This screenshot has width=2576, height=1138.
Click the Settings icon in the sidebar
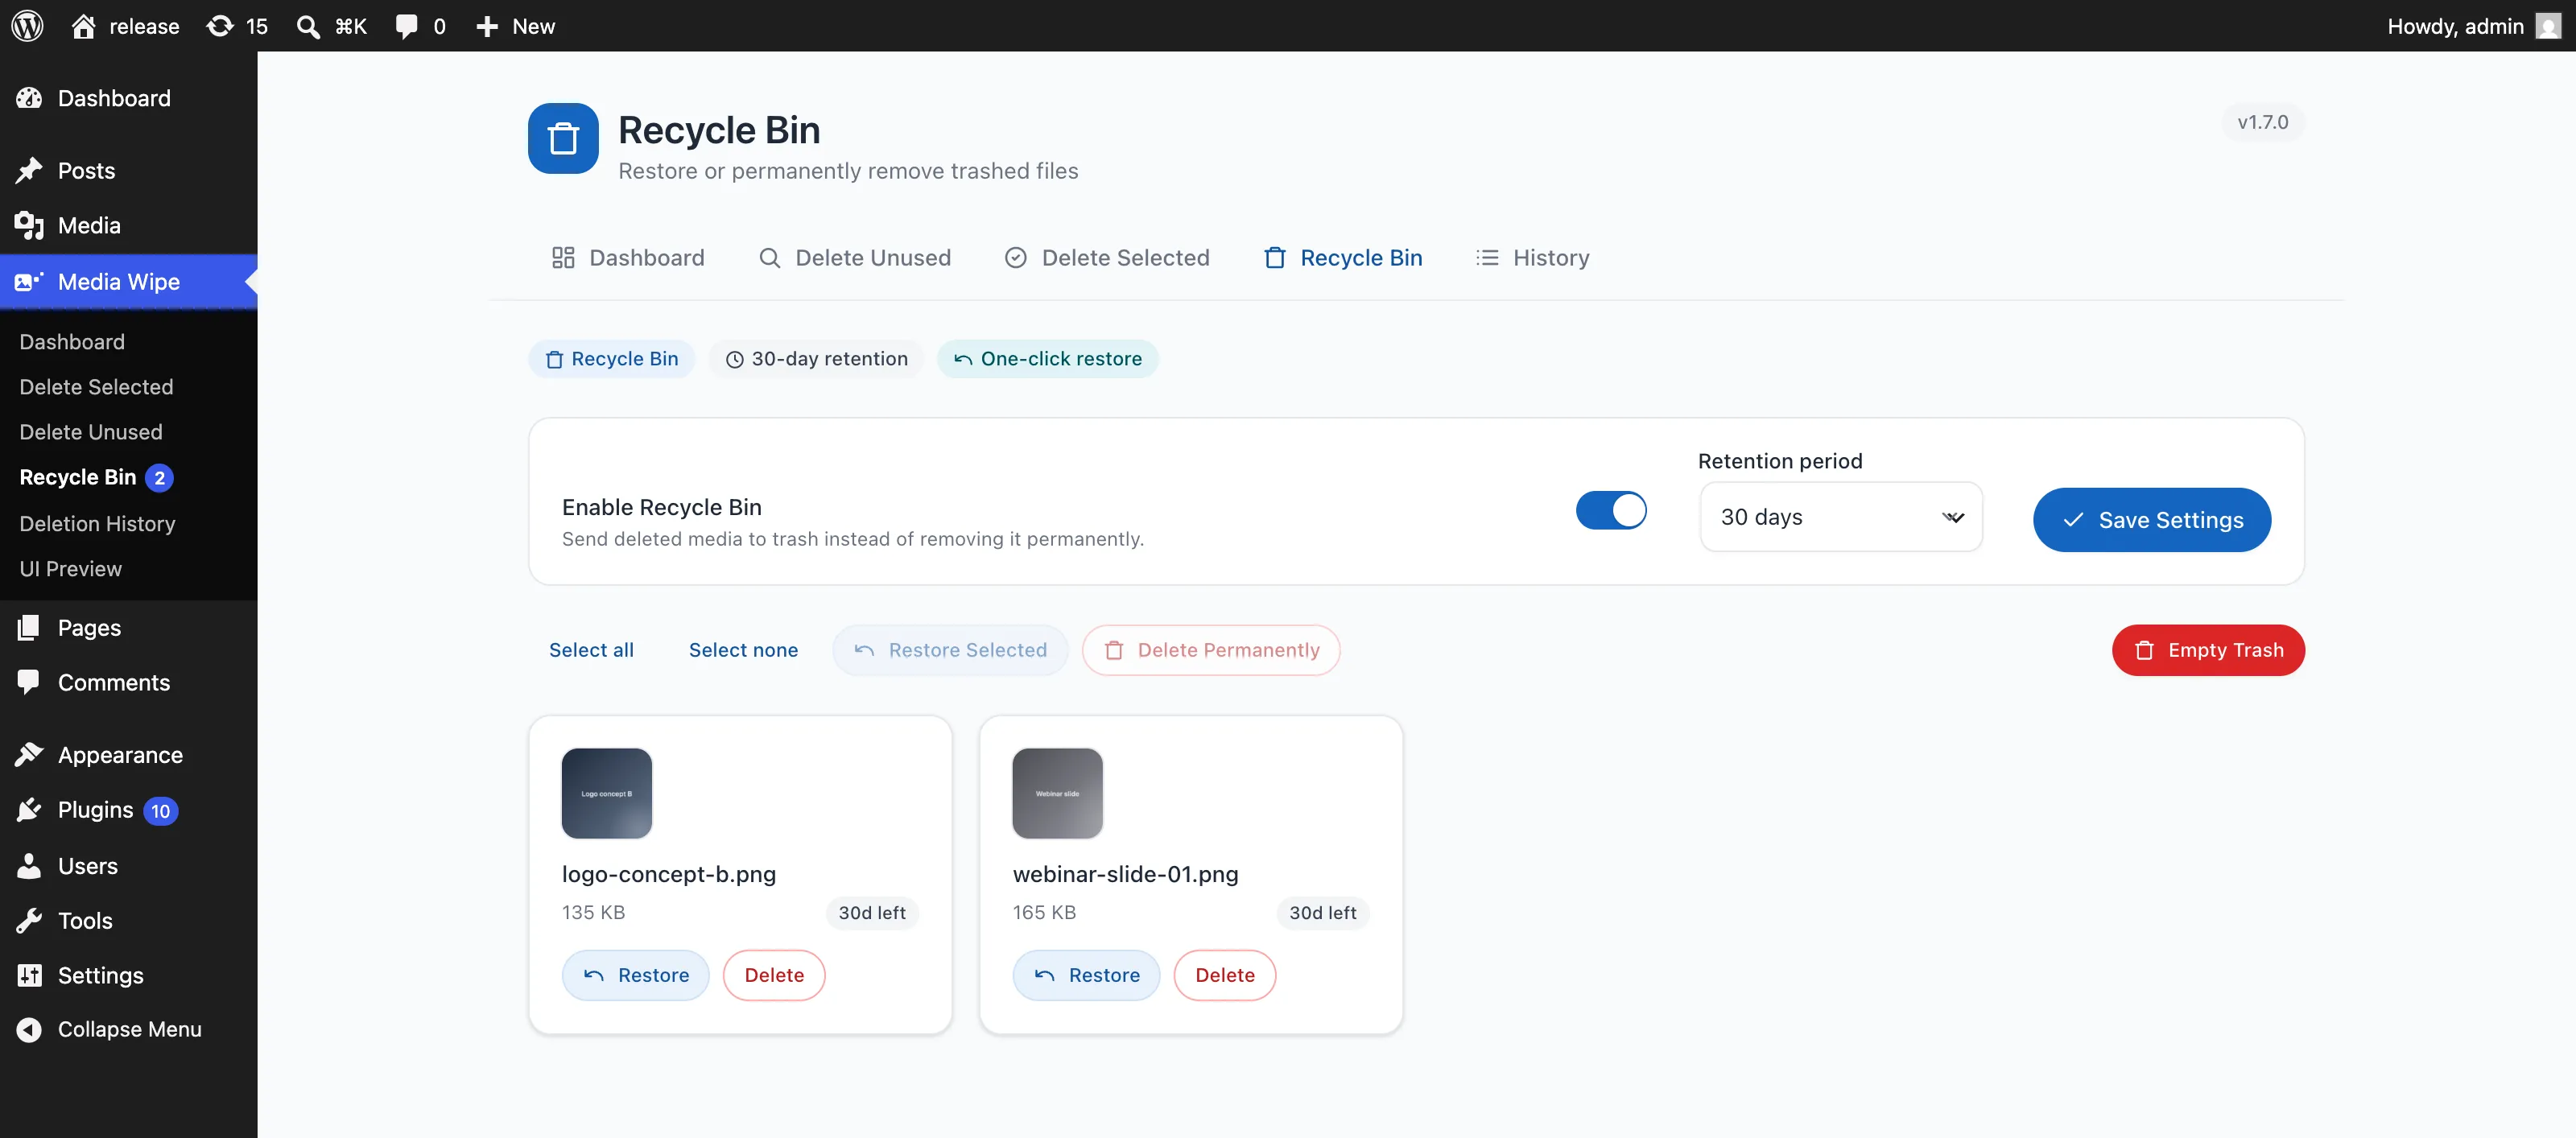(x=29, y=975)
